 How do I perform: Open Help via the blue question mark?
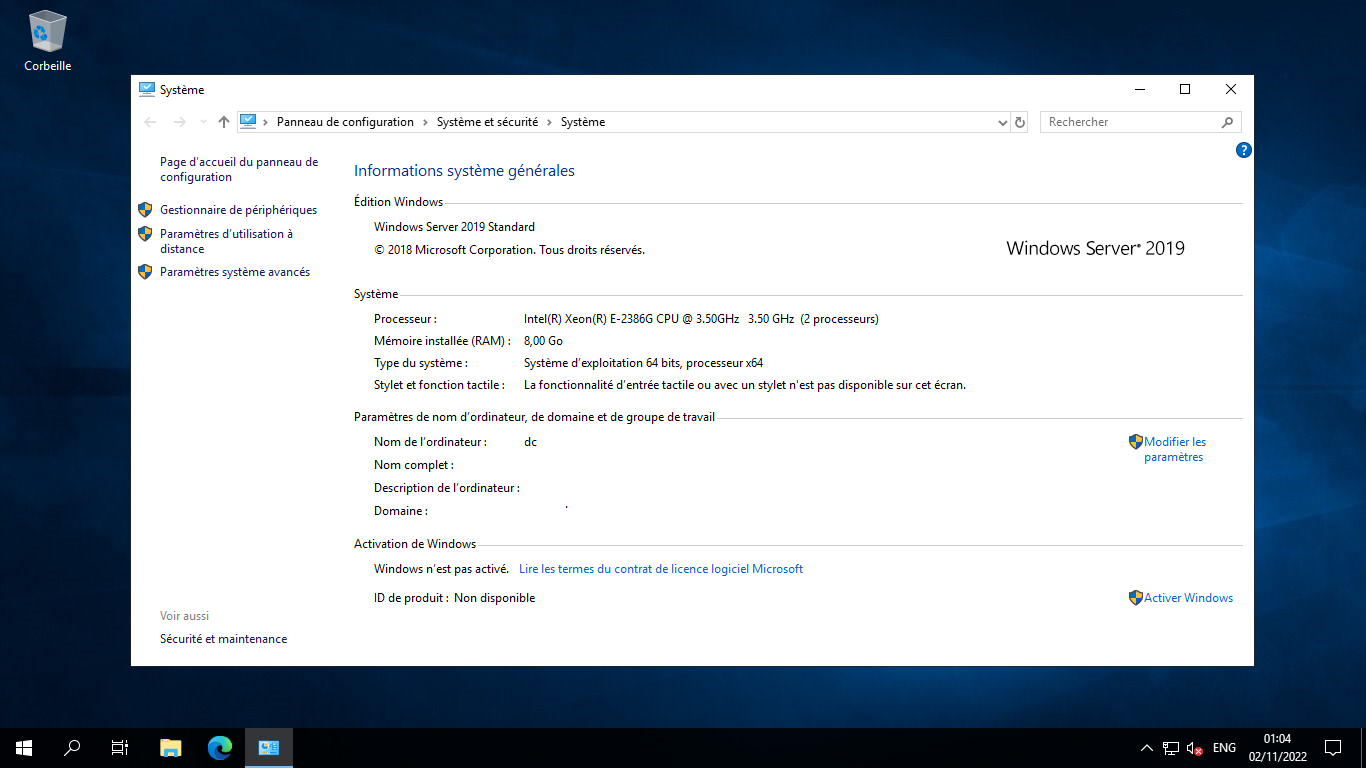(x=1244, y=150)
